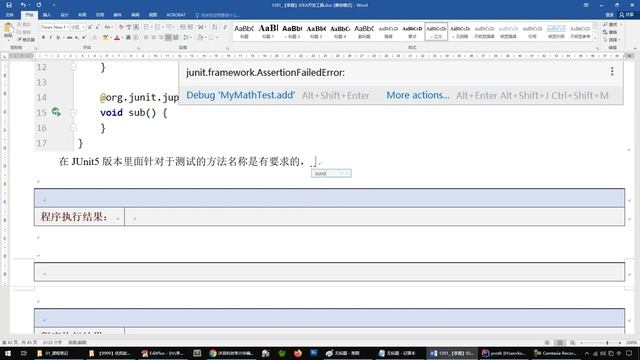Click the Save icon in quick access toolbar

[9, 5]
